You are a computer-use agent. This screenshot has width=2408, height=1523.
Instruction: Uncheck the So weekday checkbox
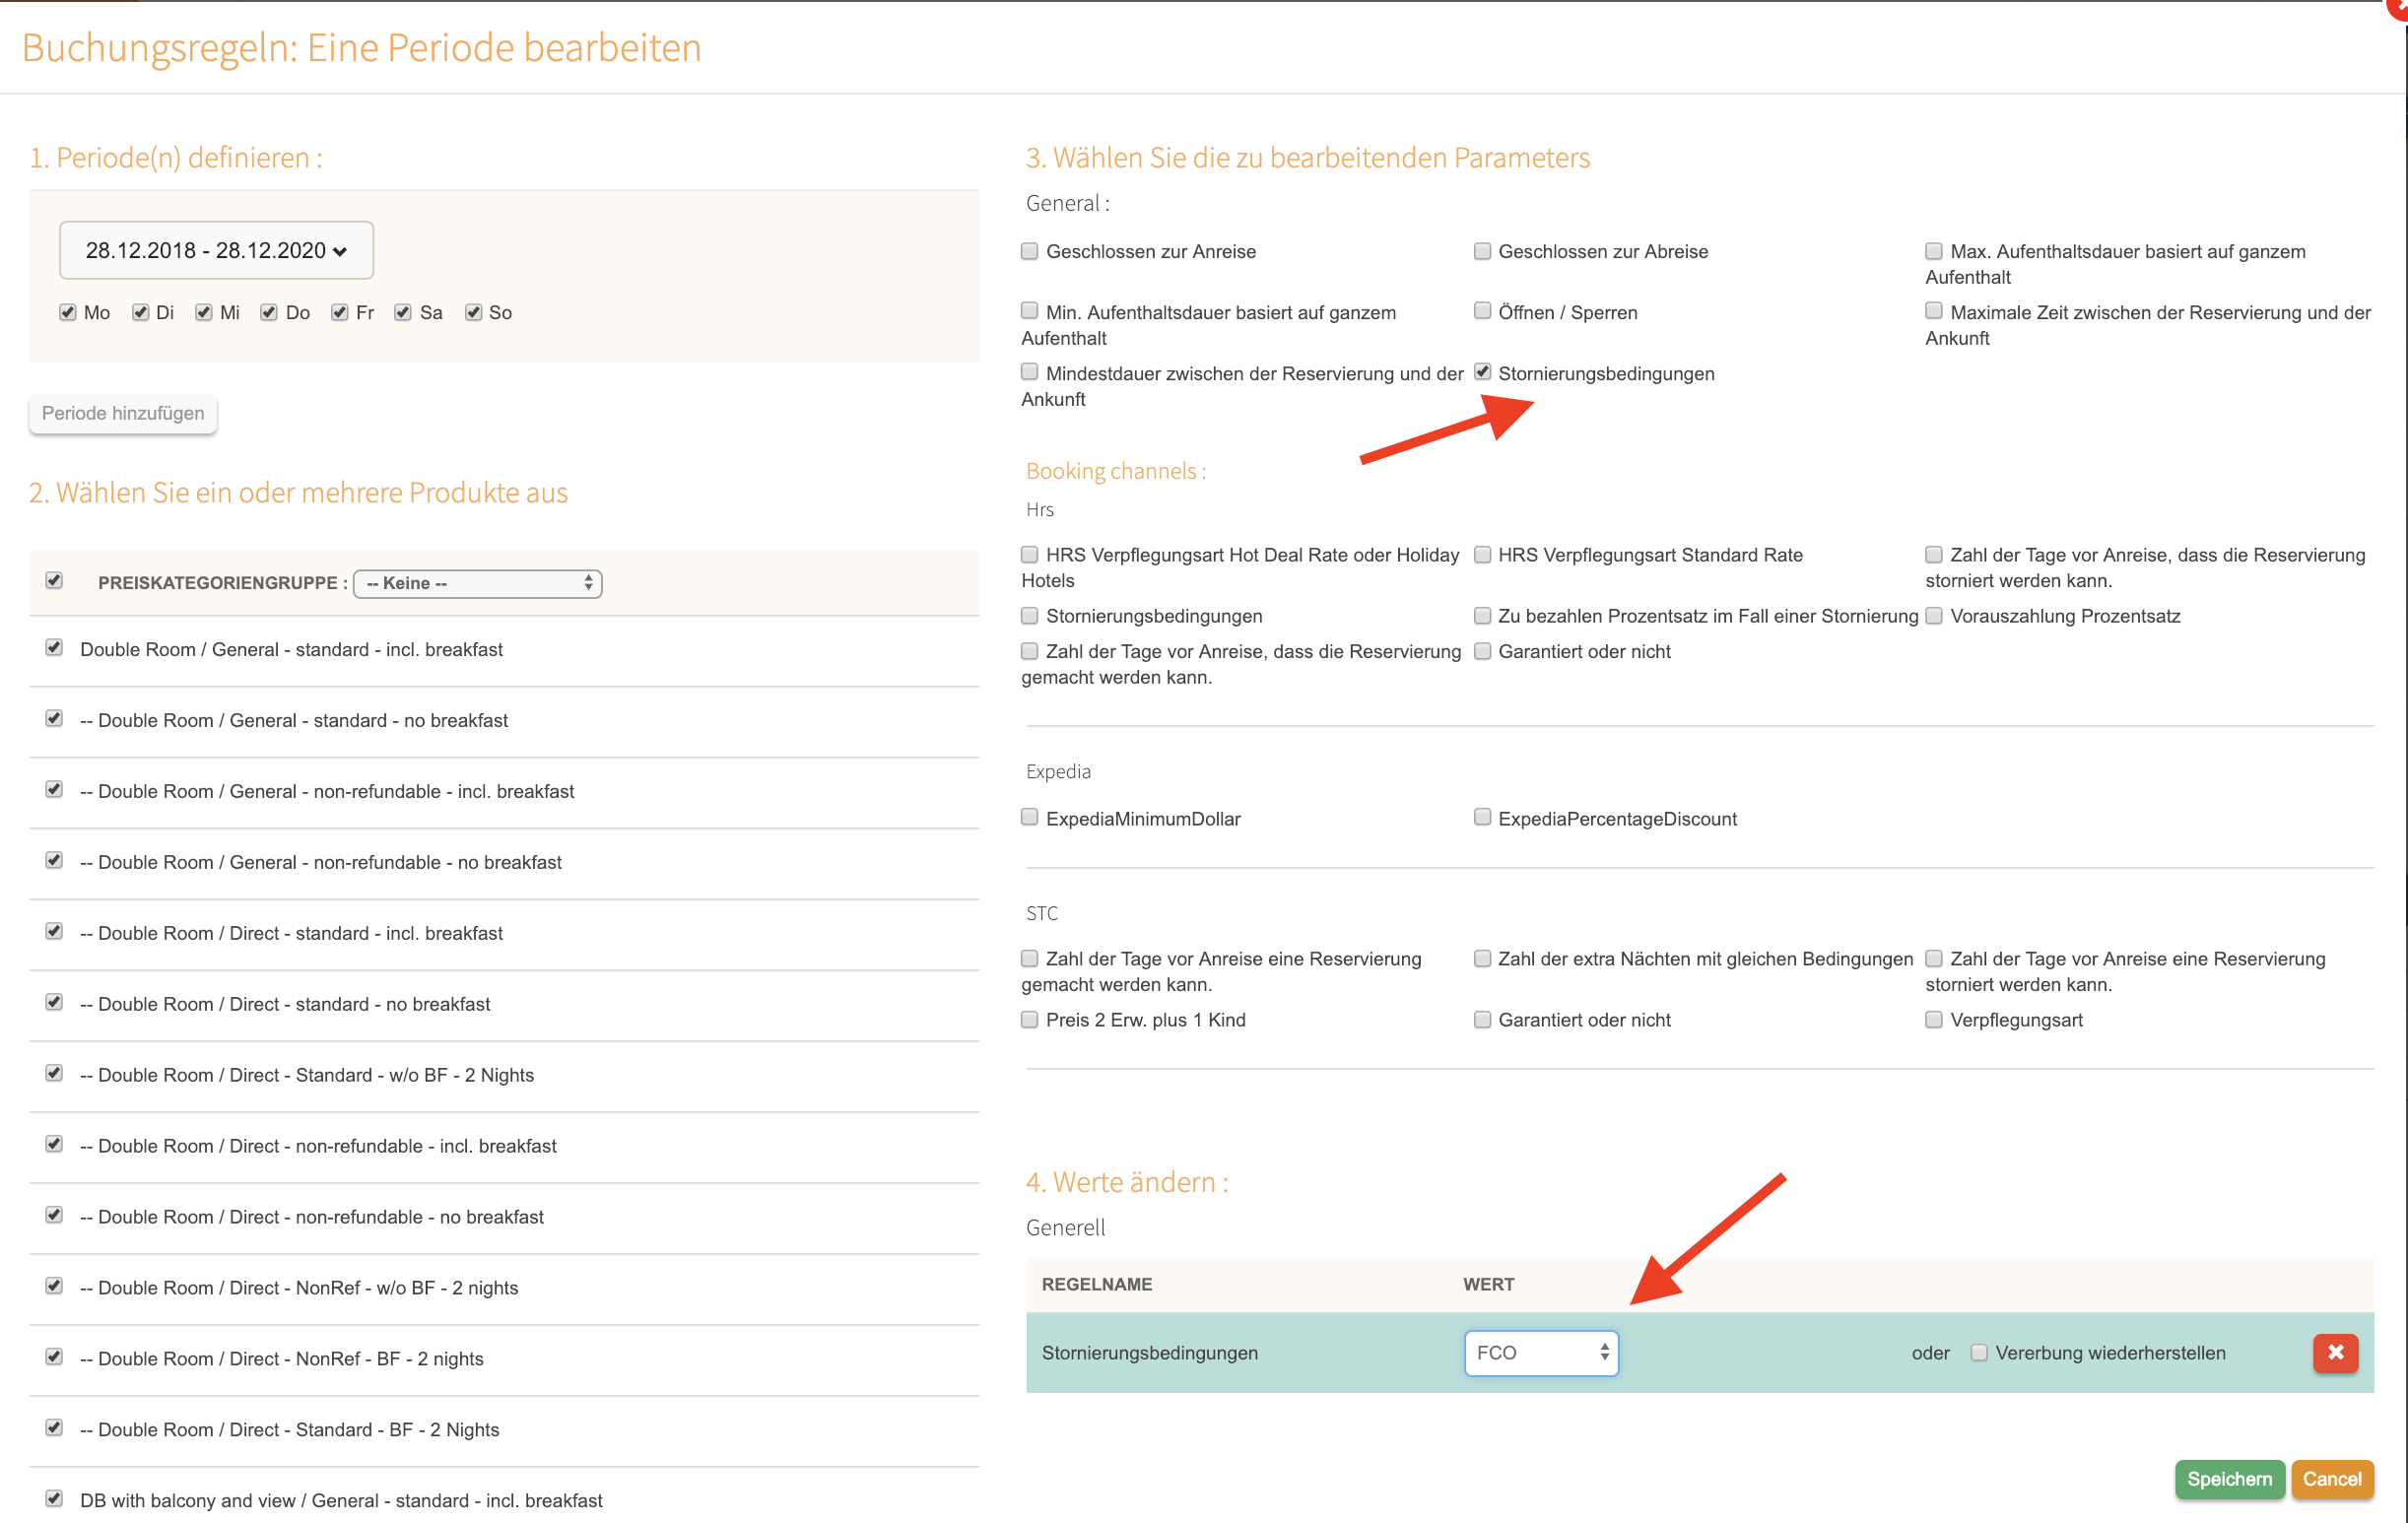[474, 312]
